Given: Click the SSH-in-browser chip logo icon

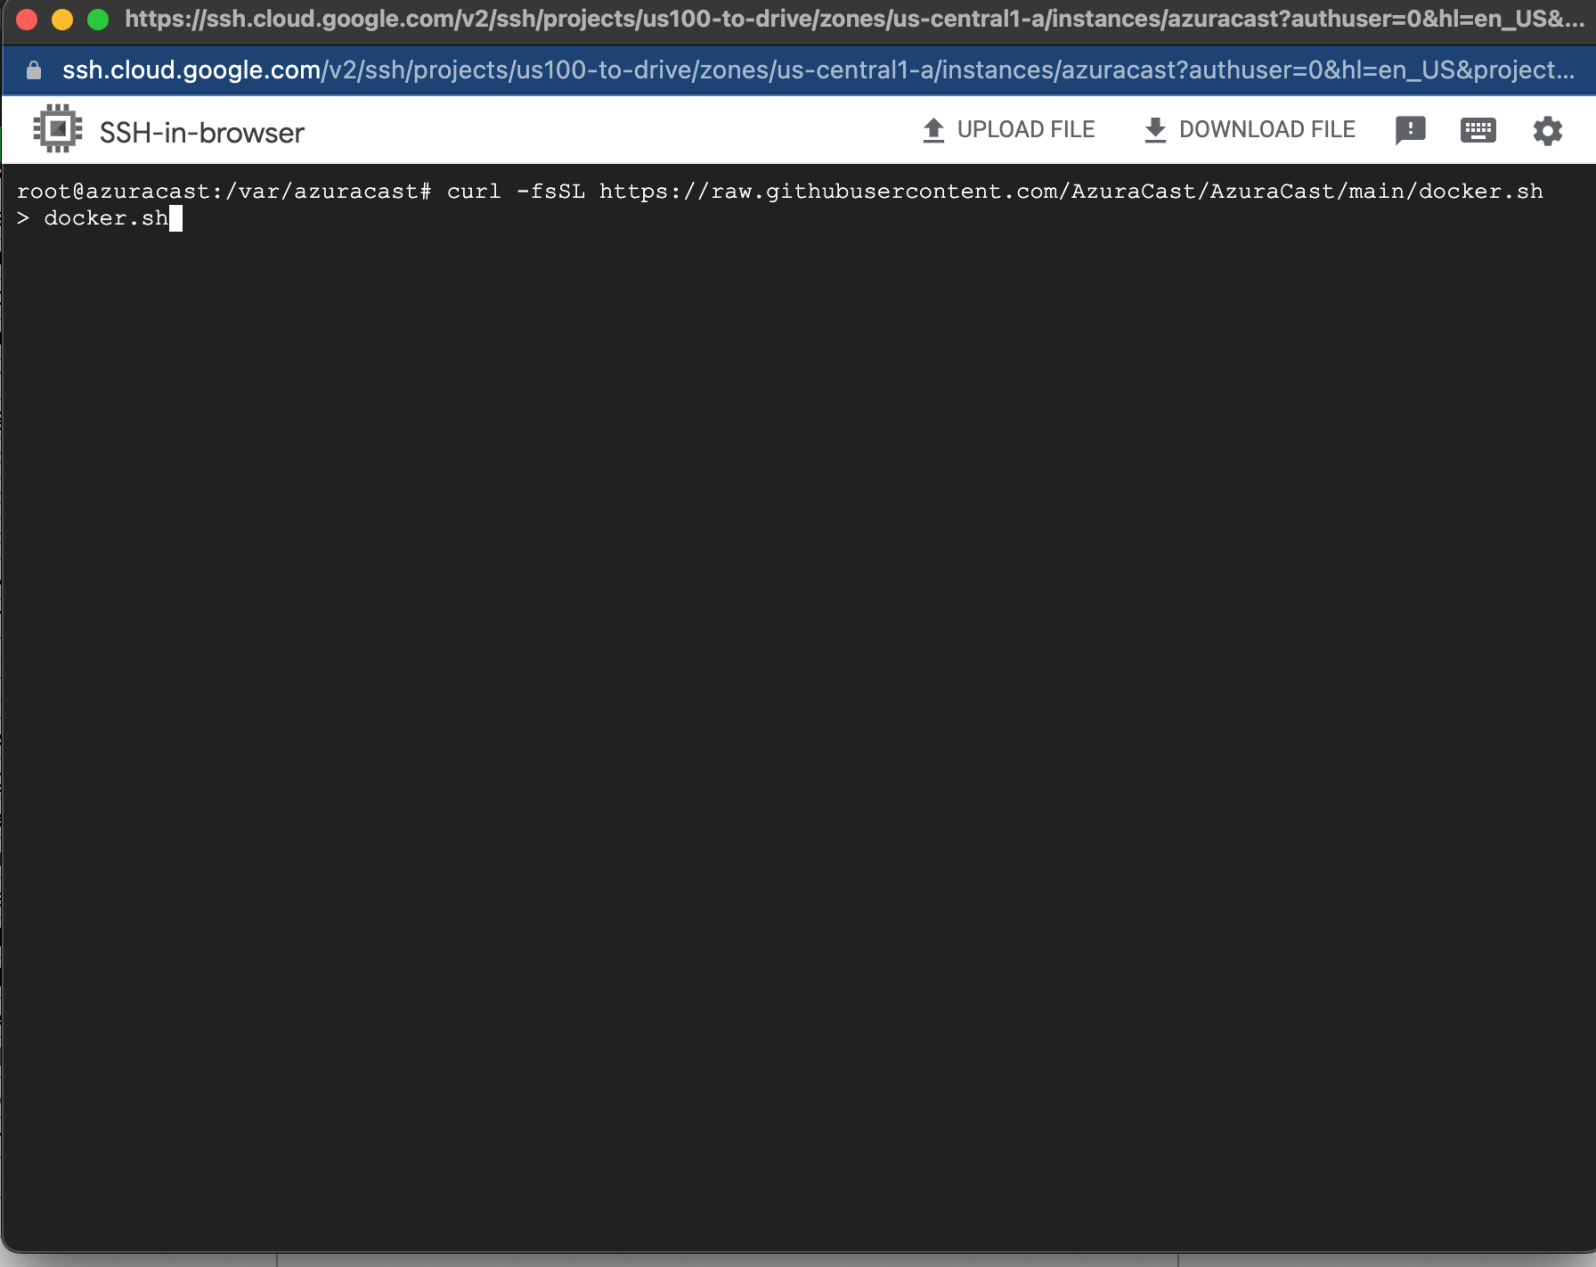Looking at the screenshot, I should [57, 129].
